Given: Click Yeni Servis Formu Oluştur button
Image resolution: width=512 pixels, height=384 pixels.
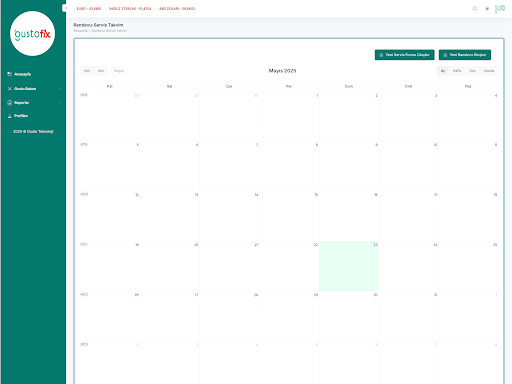Looking at the screenshot, I should [404, 55].
